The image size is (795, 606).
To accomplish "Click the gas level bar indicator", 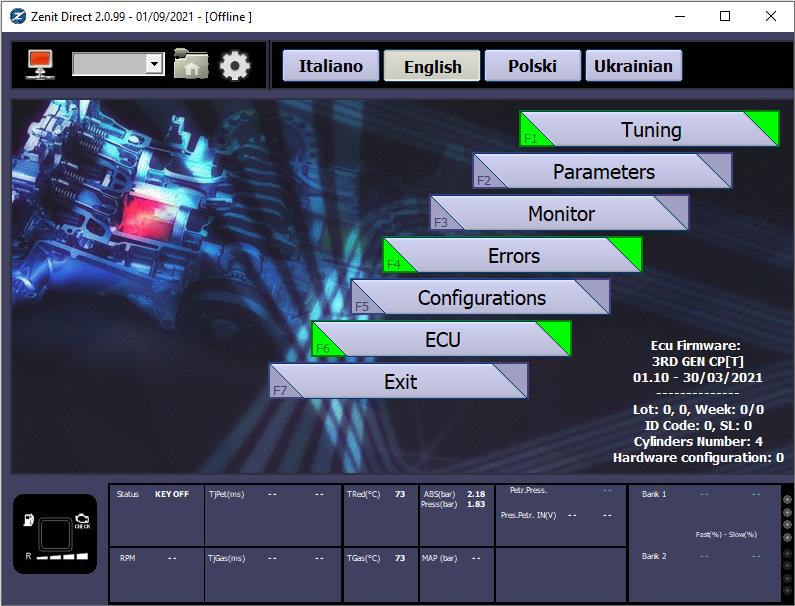I will coord(62,557).
